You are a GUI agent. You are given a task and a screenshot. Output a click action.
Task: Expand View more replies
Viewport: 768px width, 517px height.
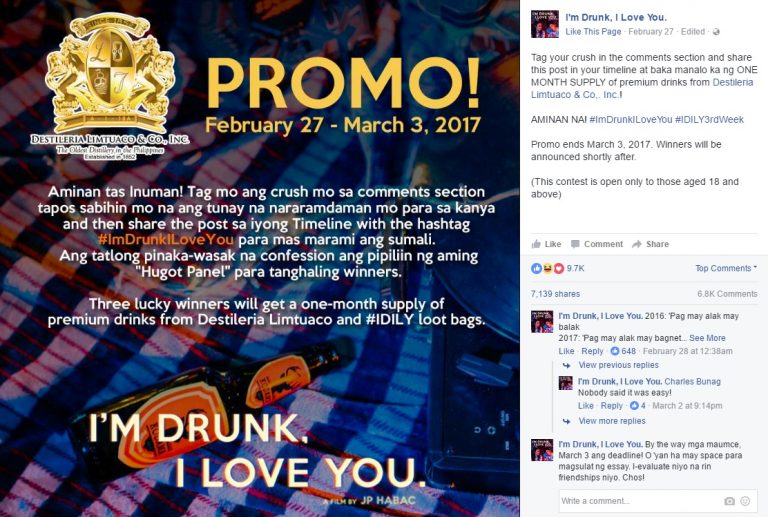[612, 421]
